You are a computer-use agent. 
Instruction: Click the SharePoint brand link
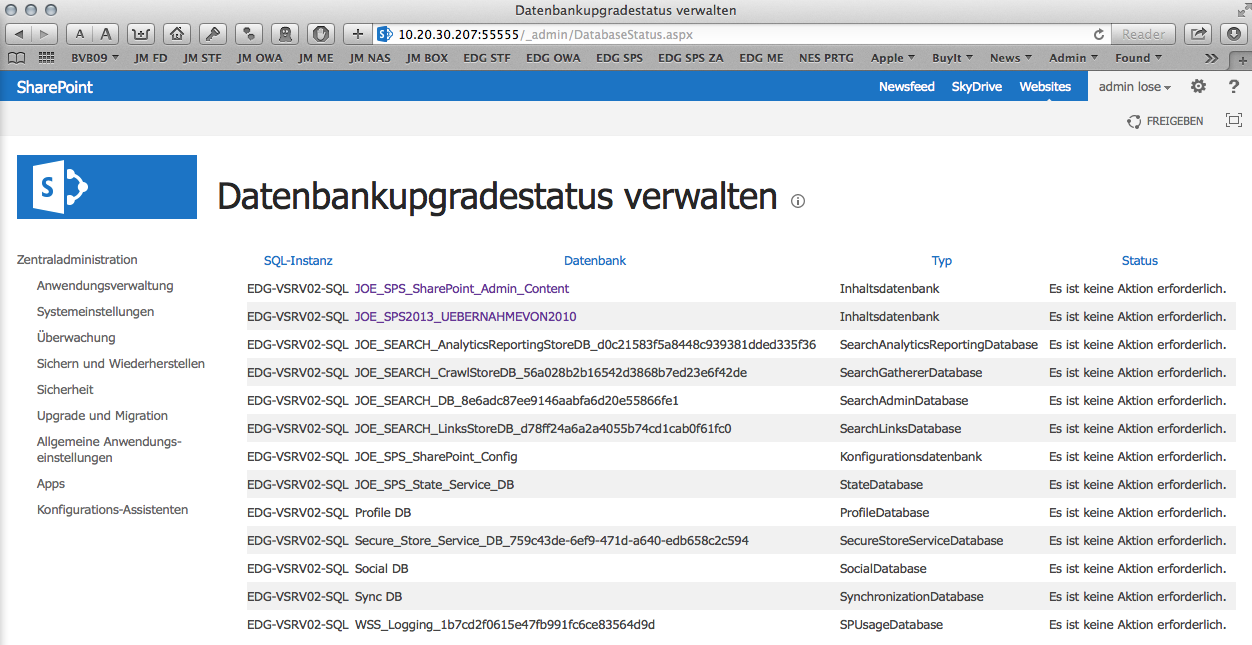(55, 87)
